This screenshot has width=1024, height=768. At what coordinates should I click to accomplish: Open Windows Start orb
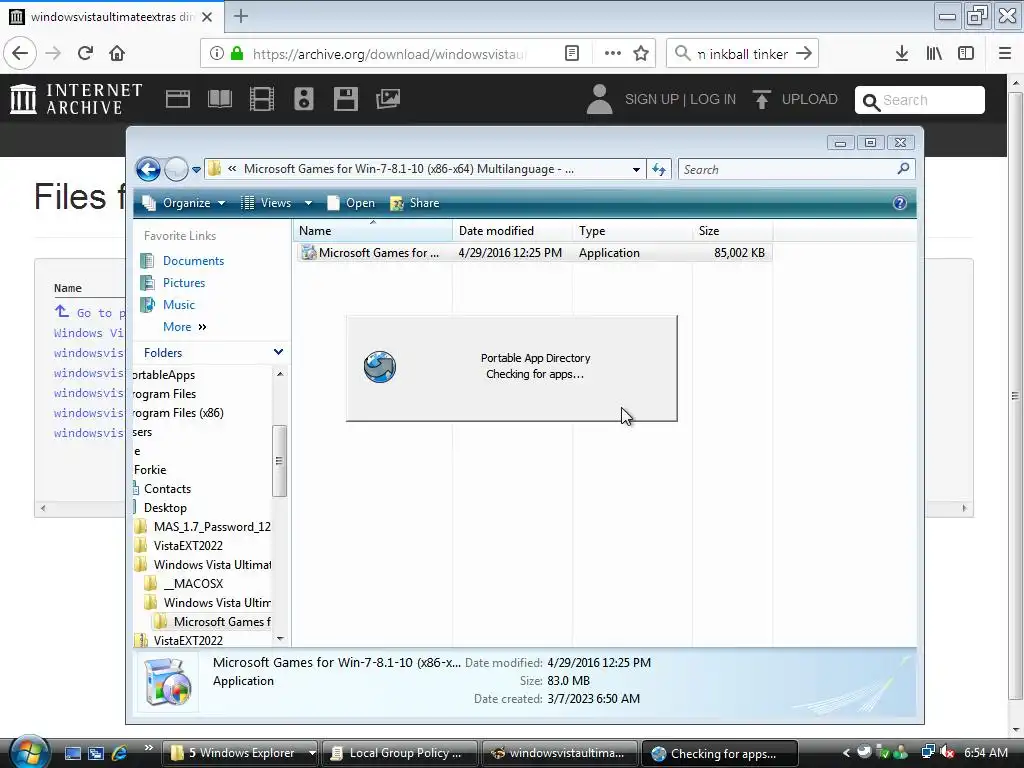pos(28,751)
